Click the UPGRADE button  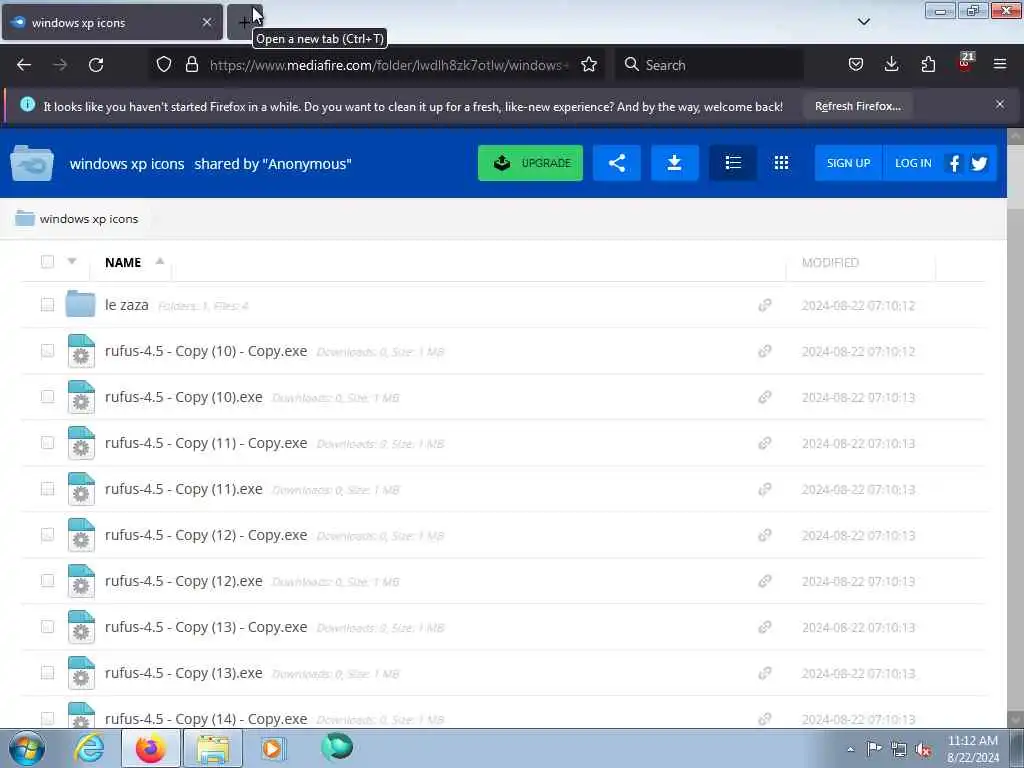(530, 163)
